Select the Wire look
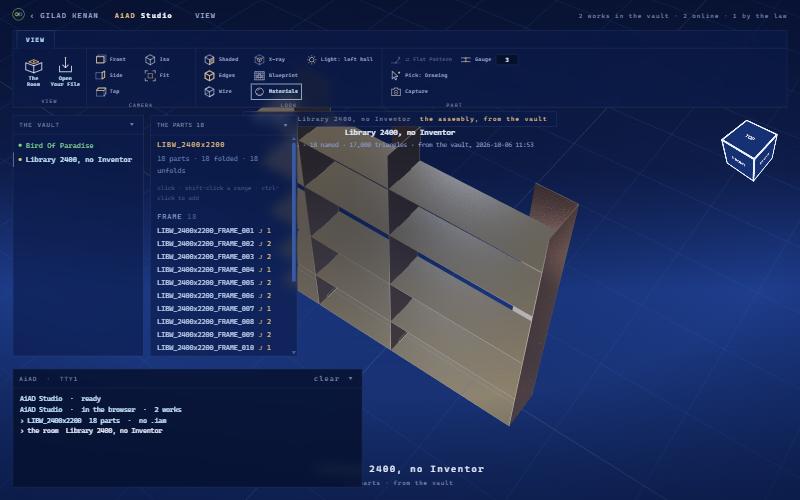800x500 pixels. (218, 91)
